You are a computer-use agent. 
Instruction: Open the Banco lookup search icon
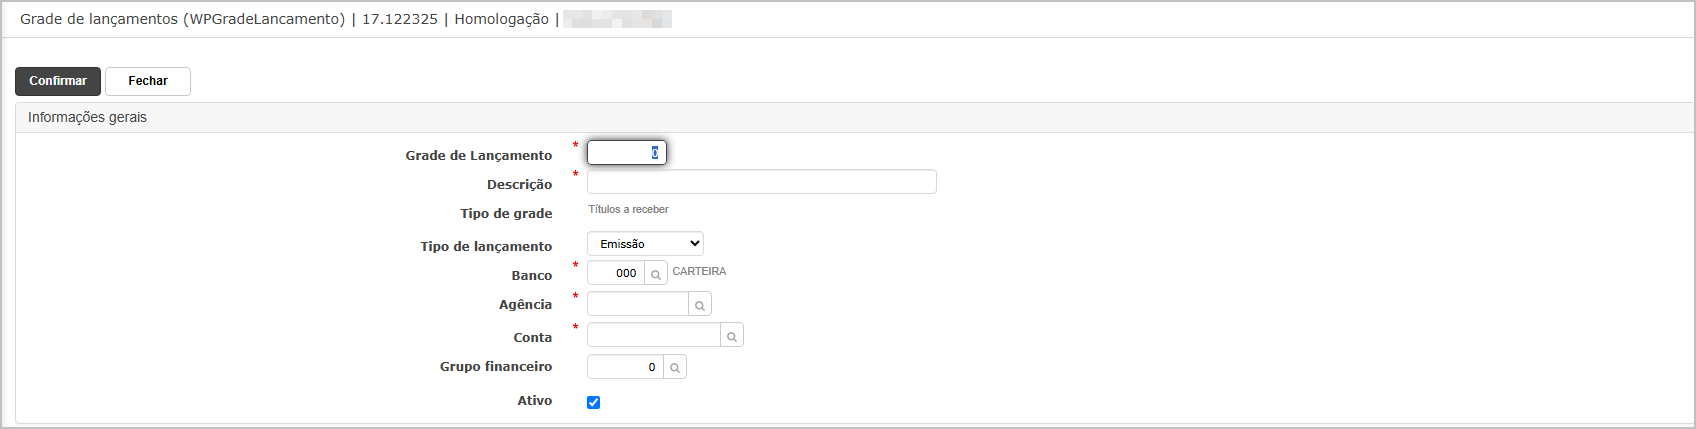coord(656,274)
